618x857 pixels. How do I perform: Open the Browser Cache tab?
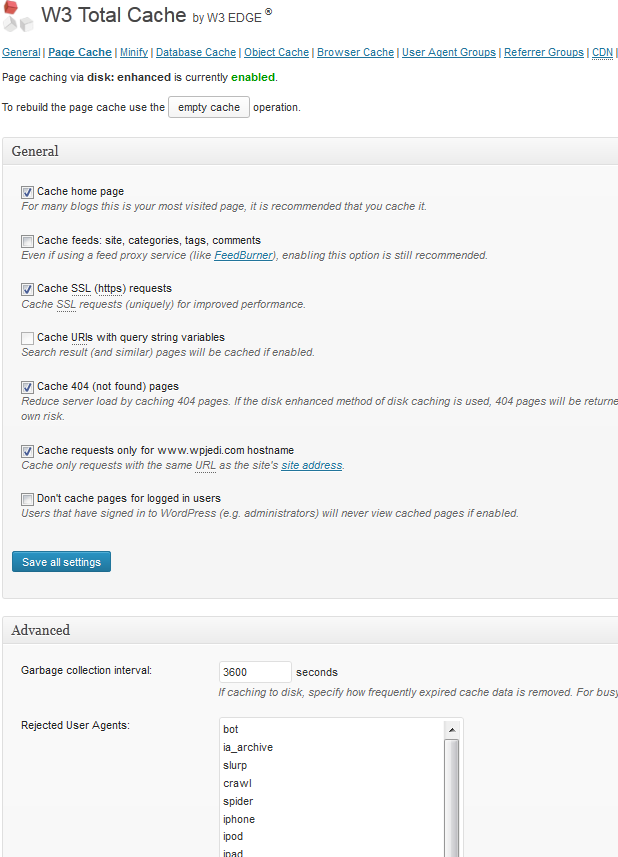coord(355,52)
